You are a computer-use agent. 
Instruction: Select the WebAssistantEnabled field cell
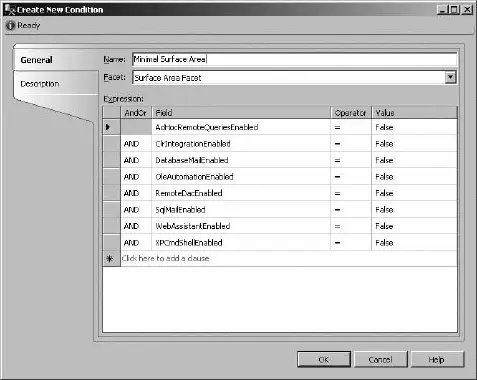pos(241,226)
